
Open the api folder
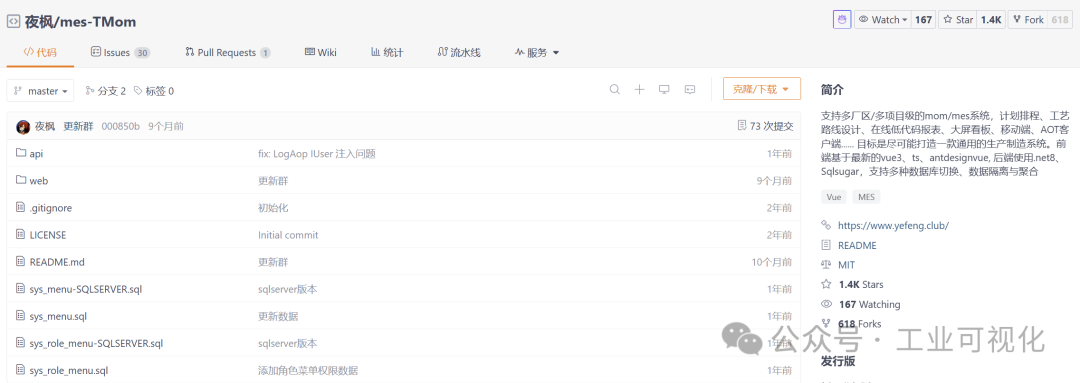tap(36, 154)
